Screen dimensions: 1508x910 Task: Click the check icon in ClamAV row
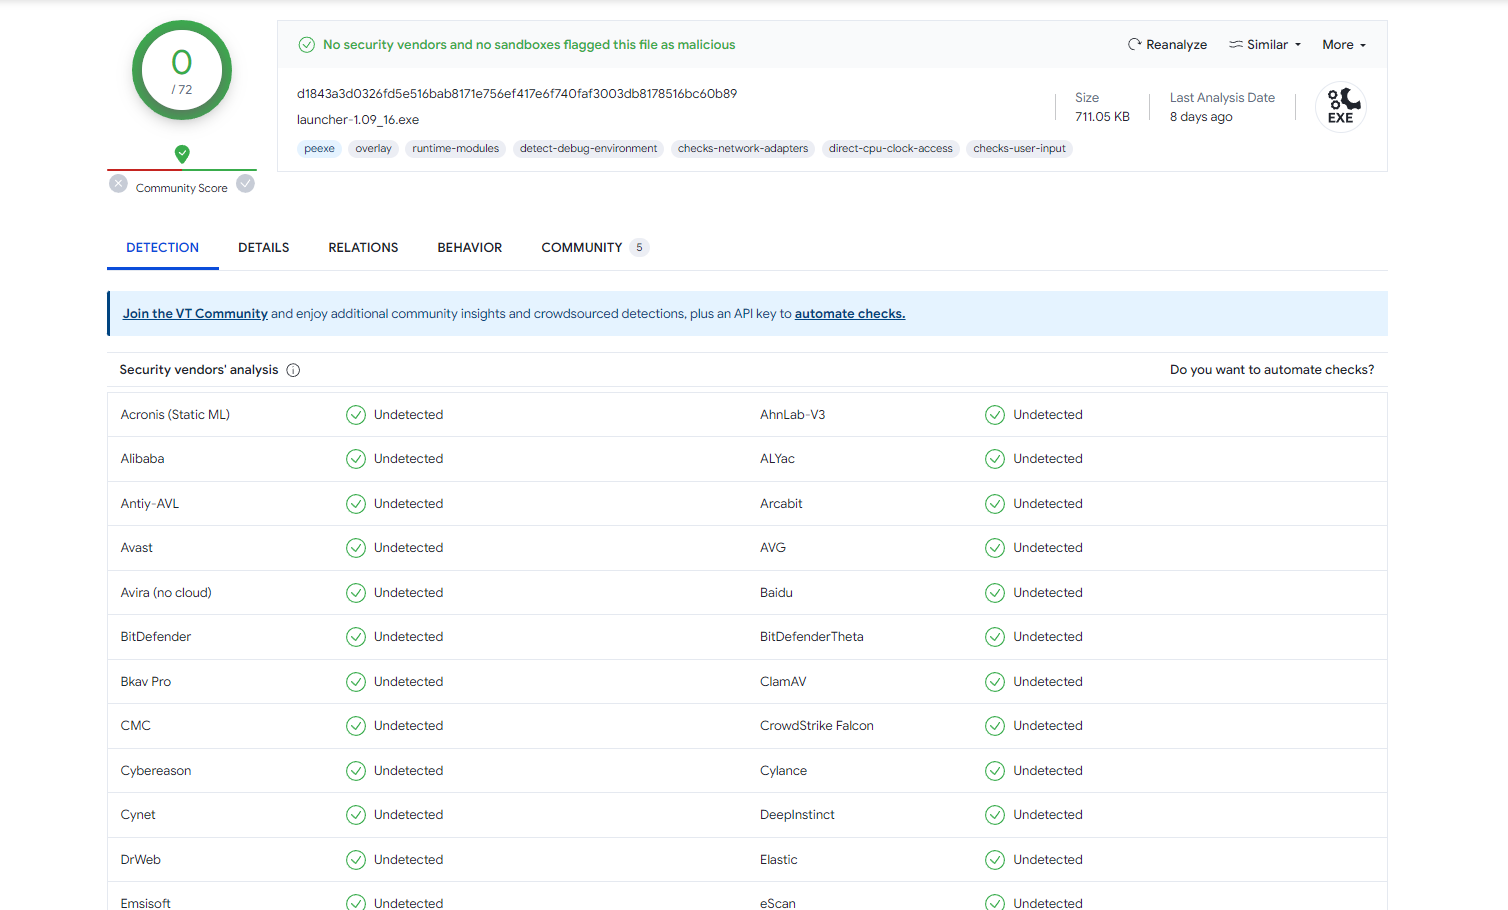995,682
